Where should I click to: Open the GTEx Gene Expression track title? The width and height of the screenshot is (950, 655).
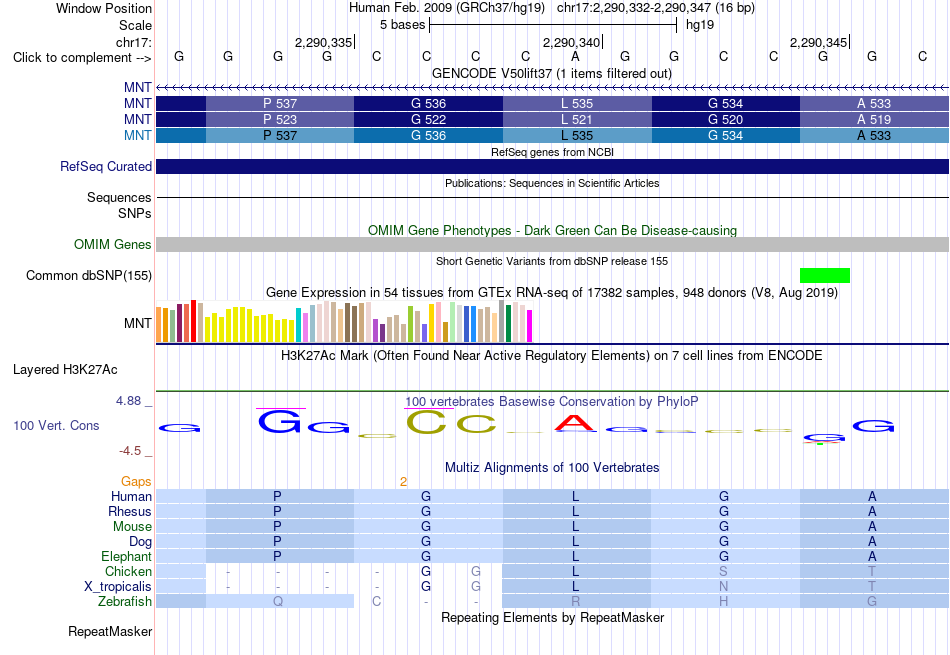pos(552,293)
